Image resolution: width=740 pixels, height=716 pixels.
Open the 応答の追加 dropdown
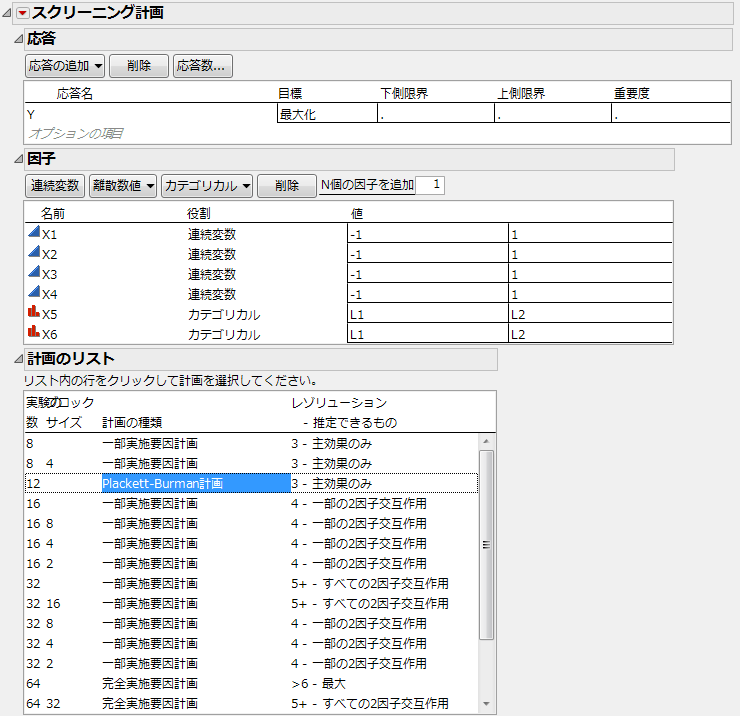pos(64,66)
